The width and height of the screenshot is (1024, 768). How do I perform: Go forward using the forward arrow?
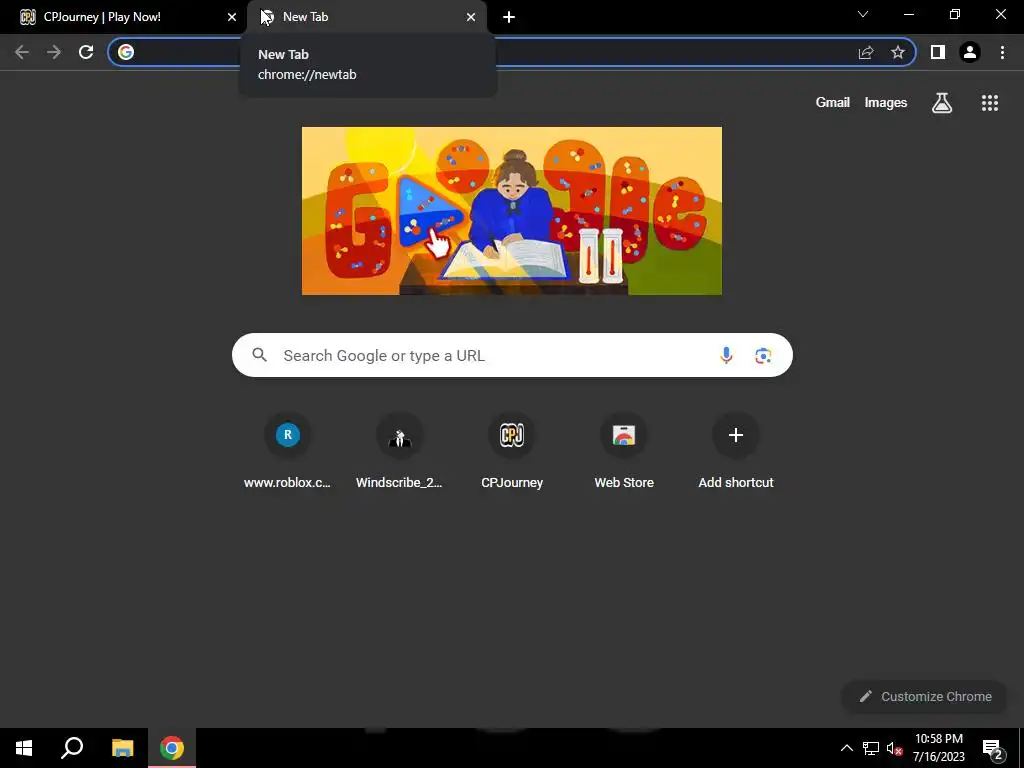coord(54,52)
